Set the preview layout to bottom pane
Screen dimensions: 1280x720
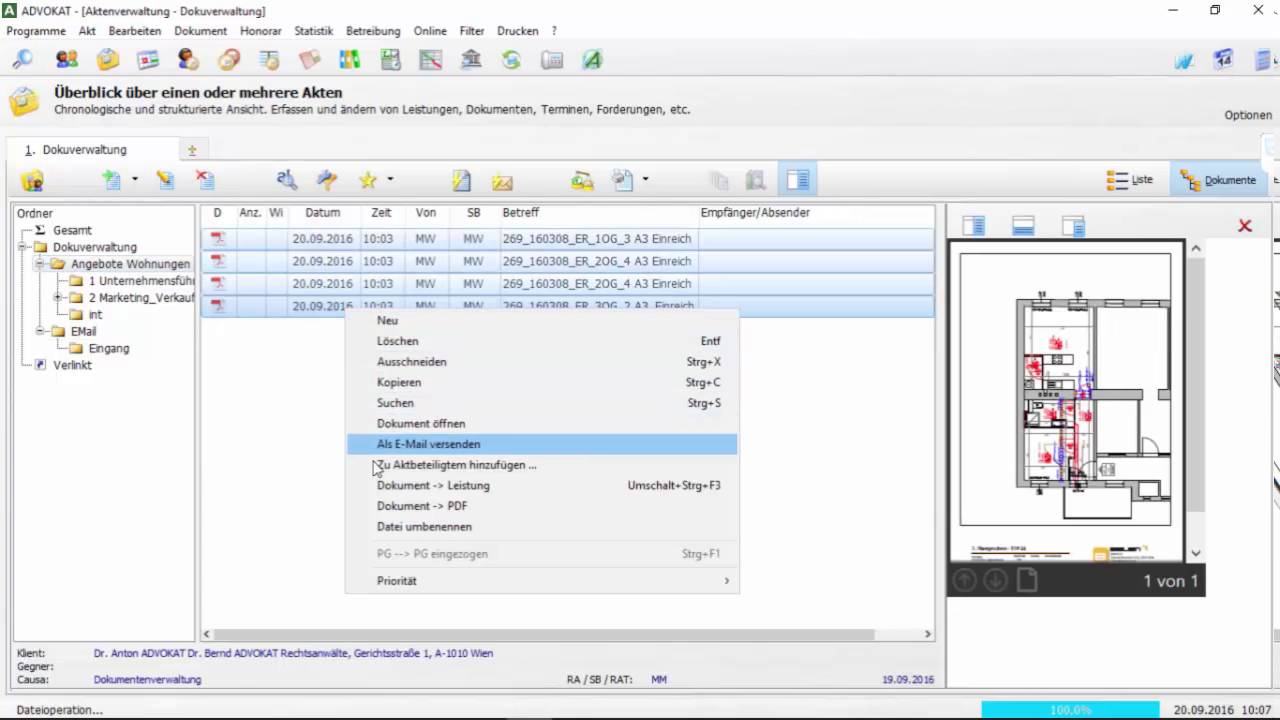click(x=1023, y=226)
